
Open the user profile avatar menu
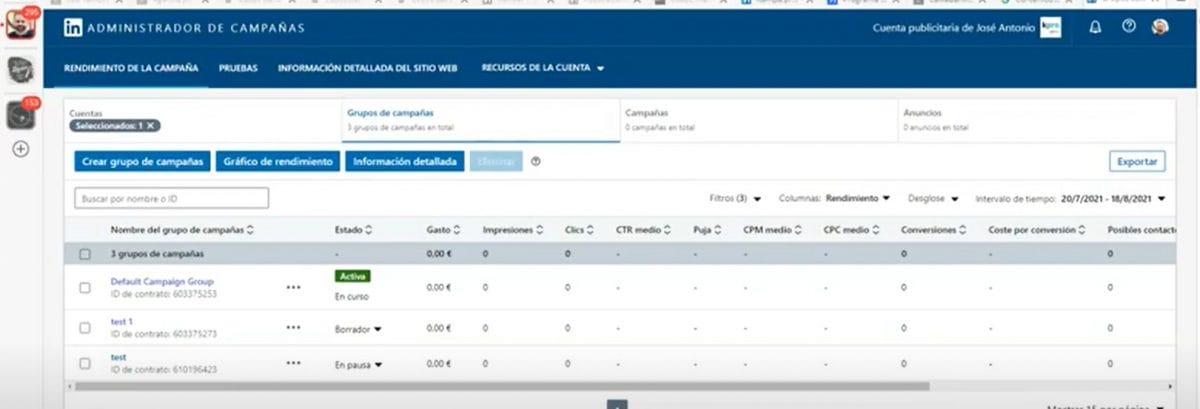click(x=1160, y=27)
